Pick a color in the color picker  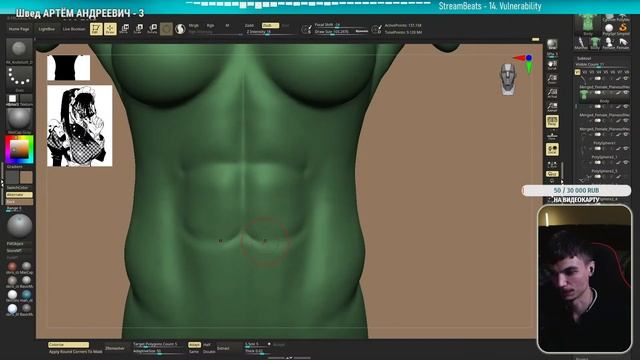[19, 149]
